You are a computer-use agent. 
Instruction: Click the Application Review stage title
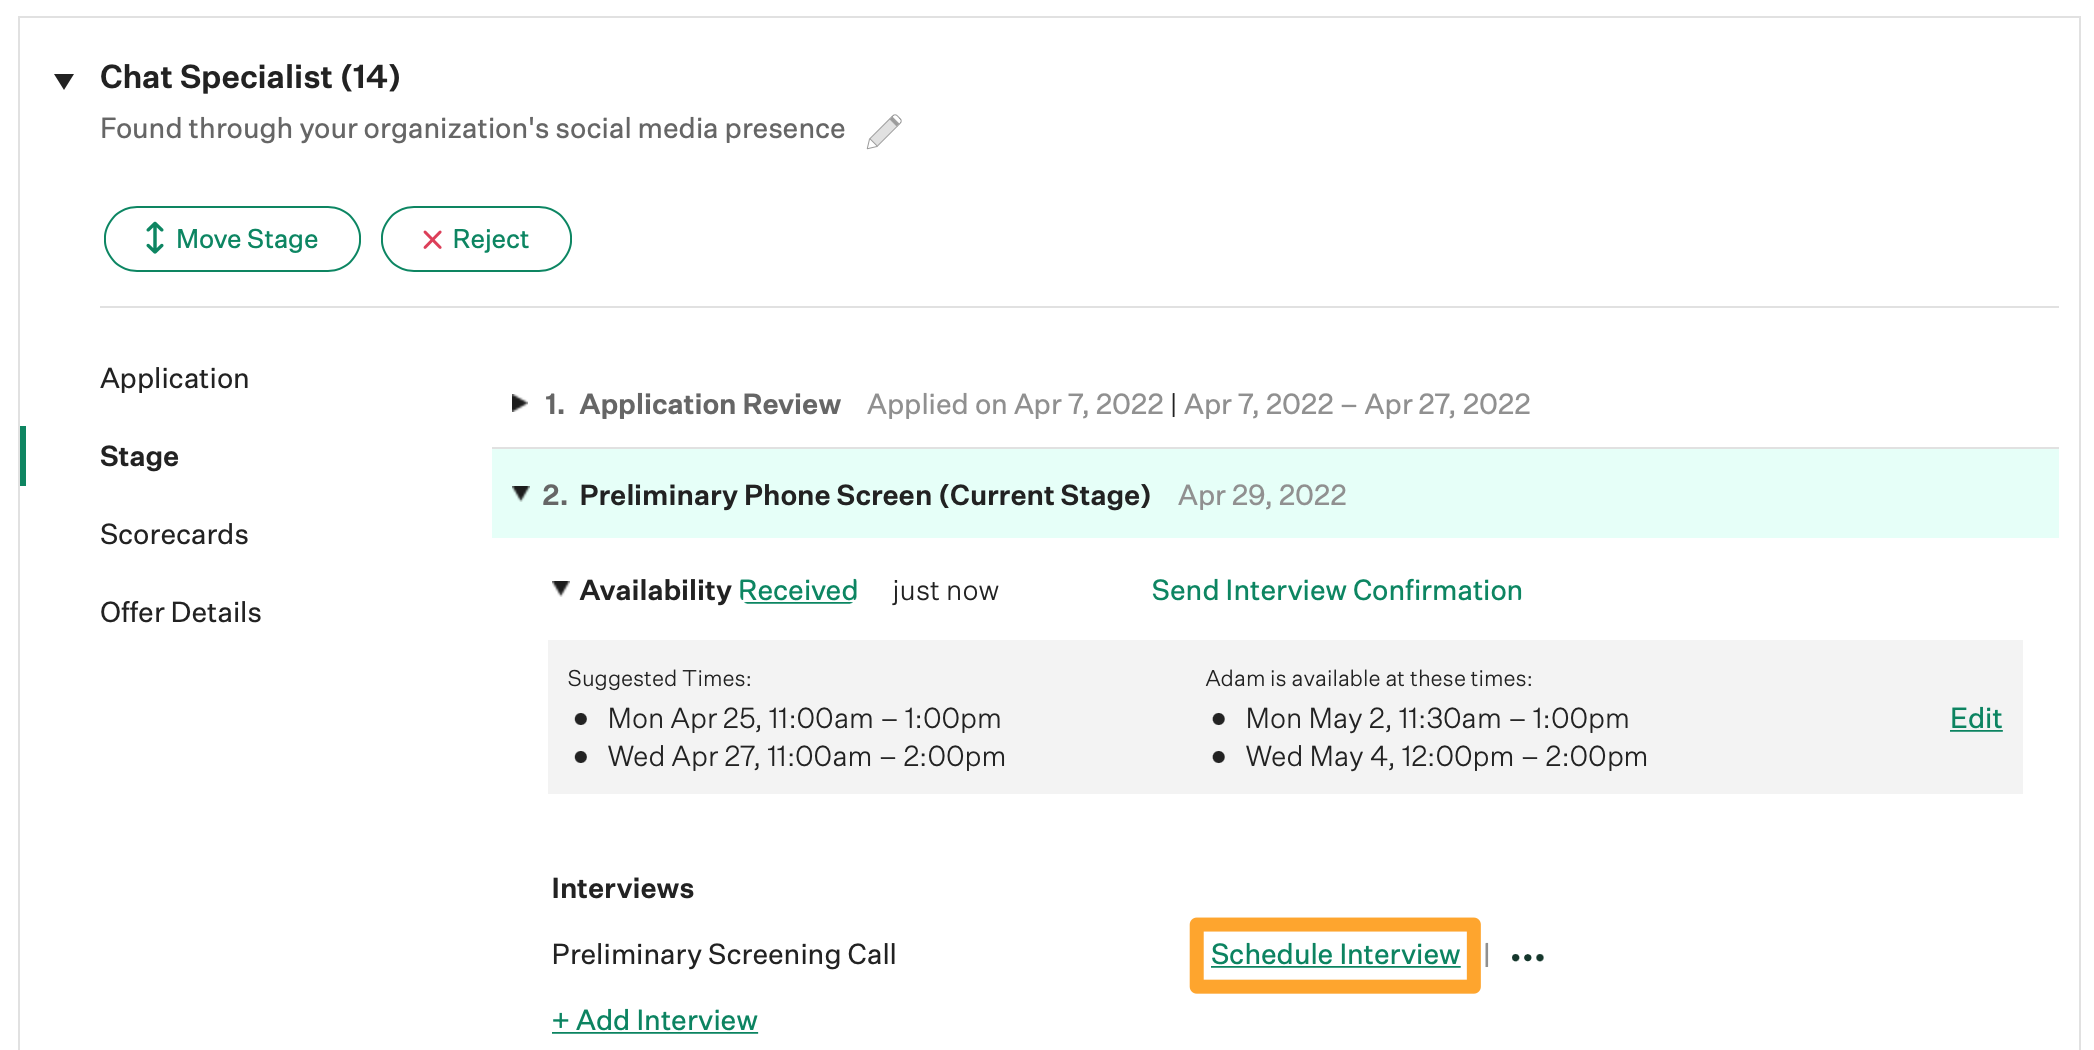(710, 404)
